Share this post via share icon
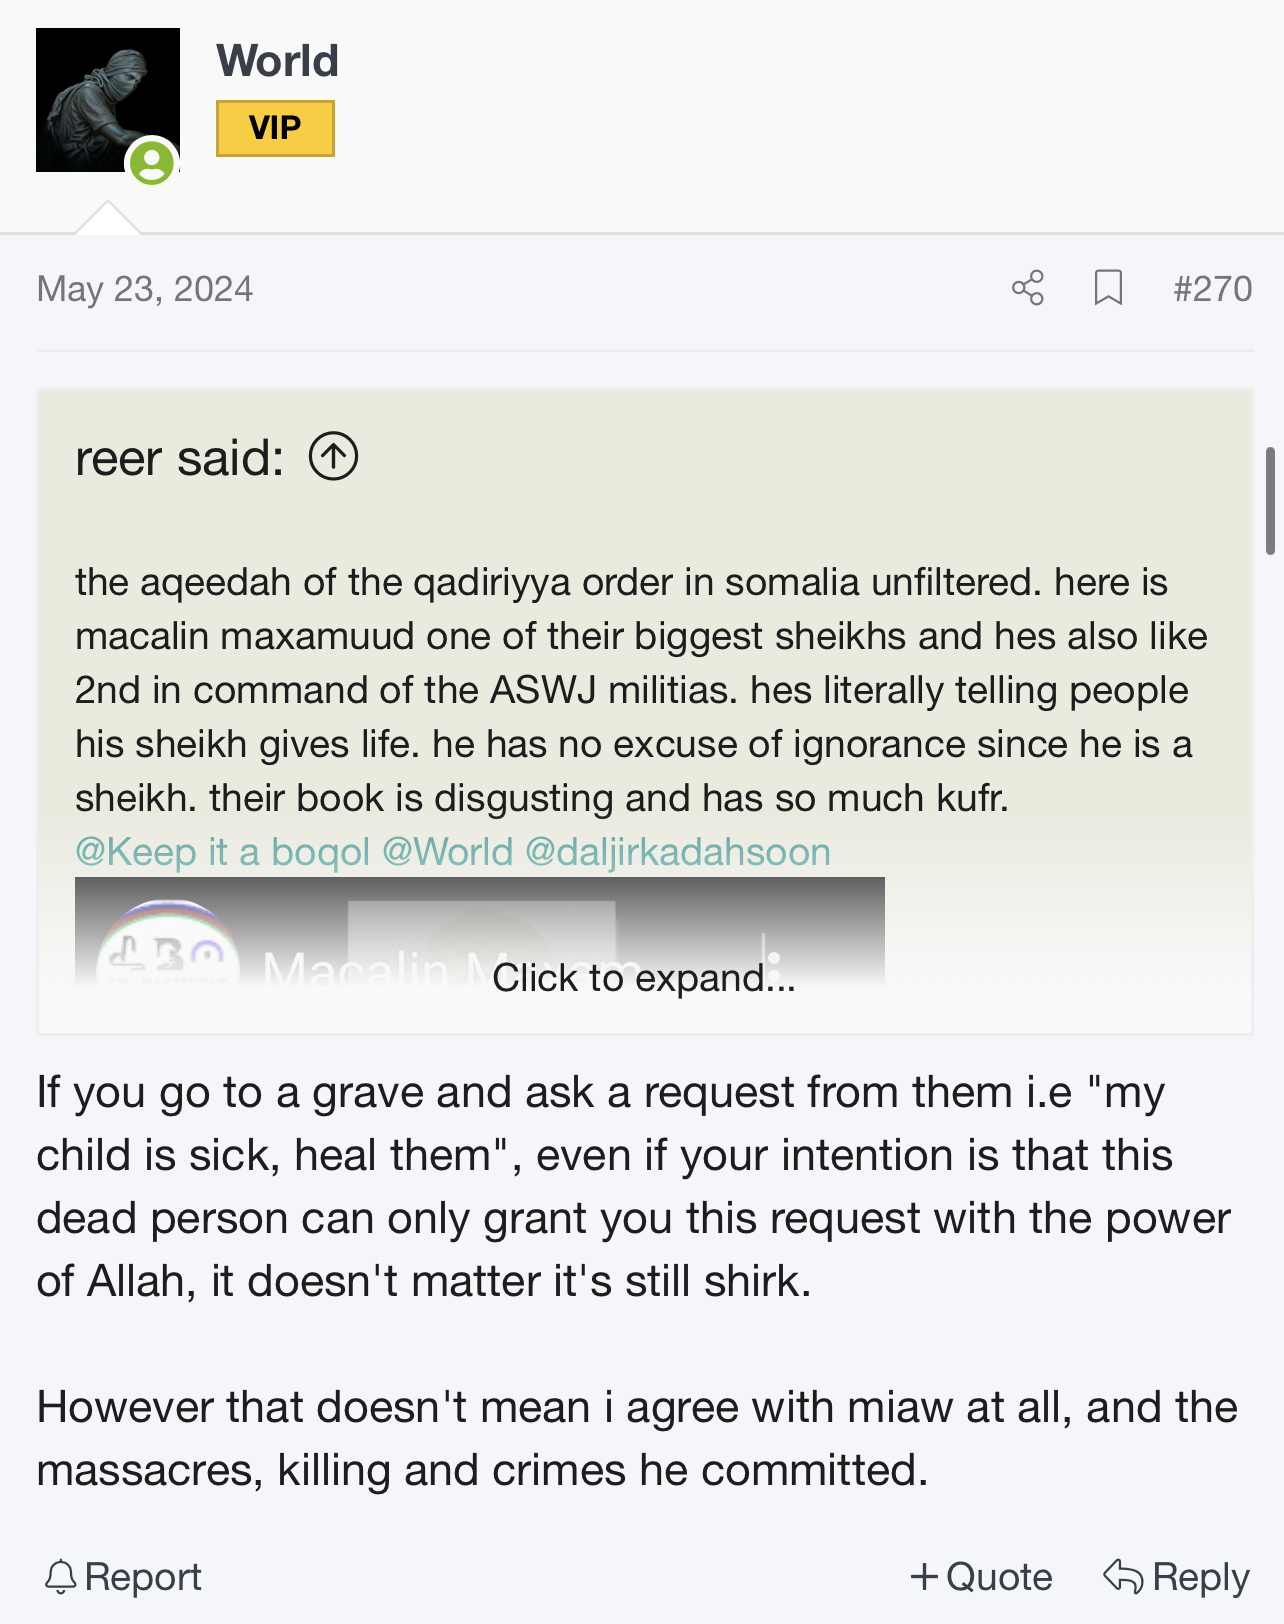Screen dimensions: 1284x1624 tap(1027, 288)
